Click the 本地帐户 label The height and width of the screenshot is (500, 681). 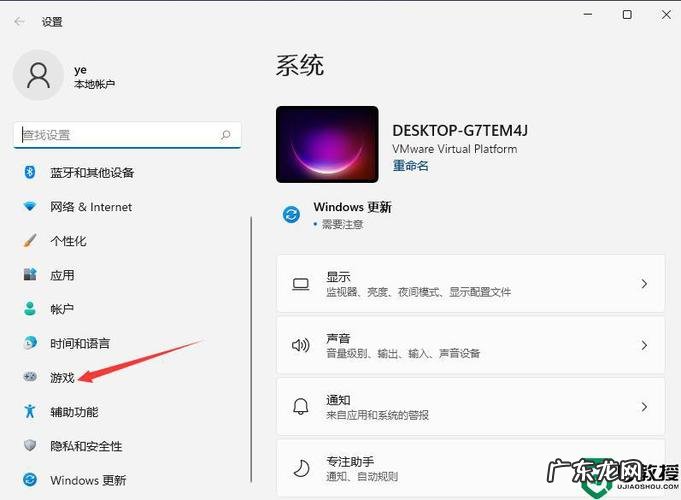95,84
